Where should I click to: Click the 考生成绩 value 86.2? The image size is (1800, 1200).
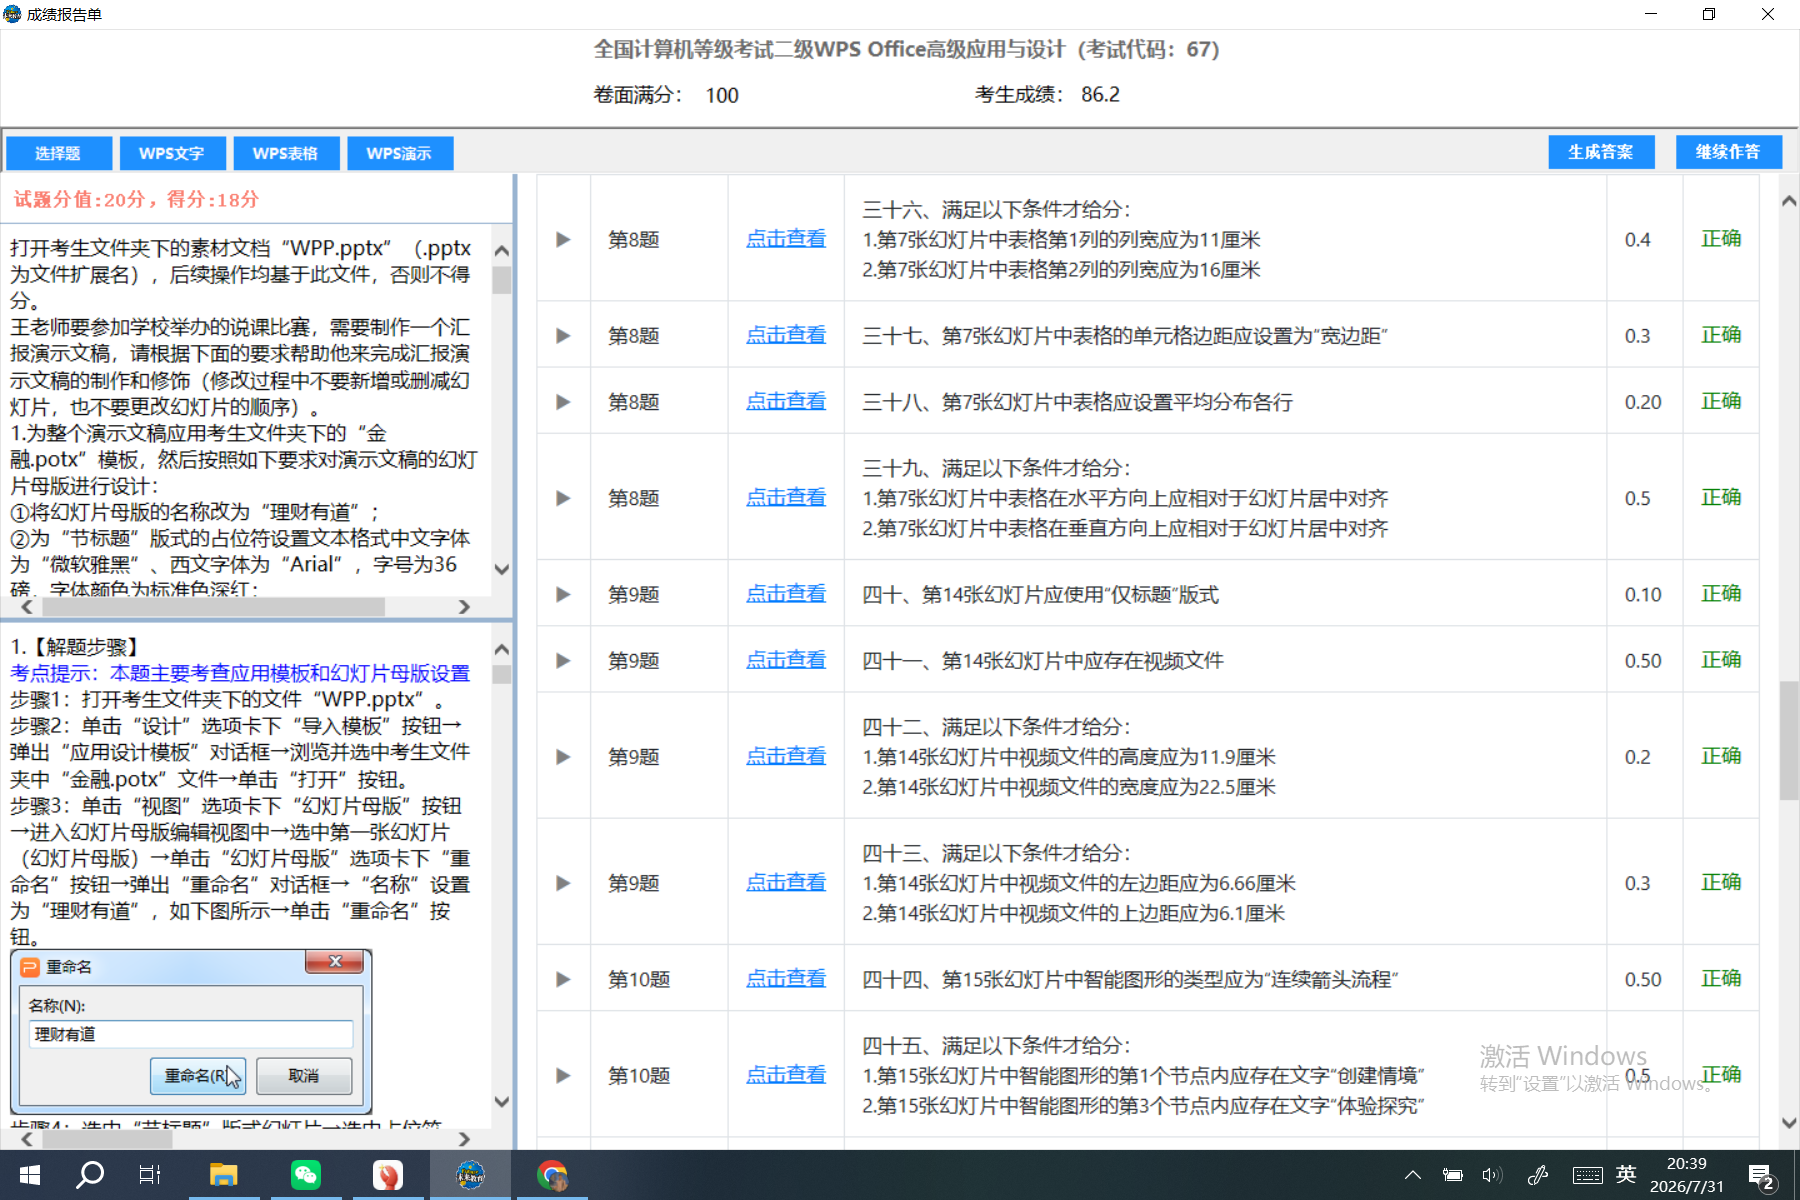pyautogui.click(x=1100, y=95)
